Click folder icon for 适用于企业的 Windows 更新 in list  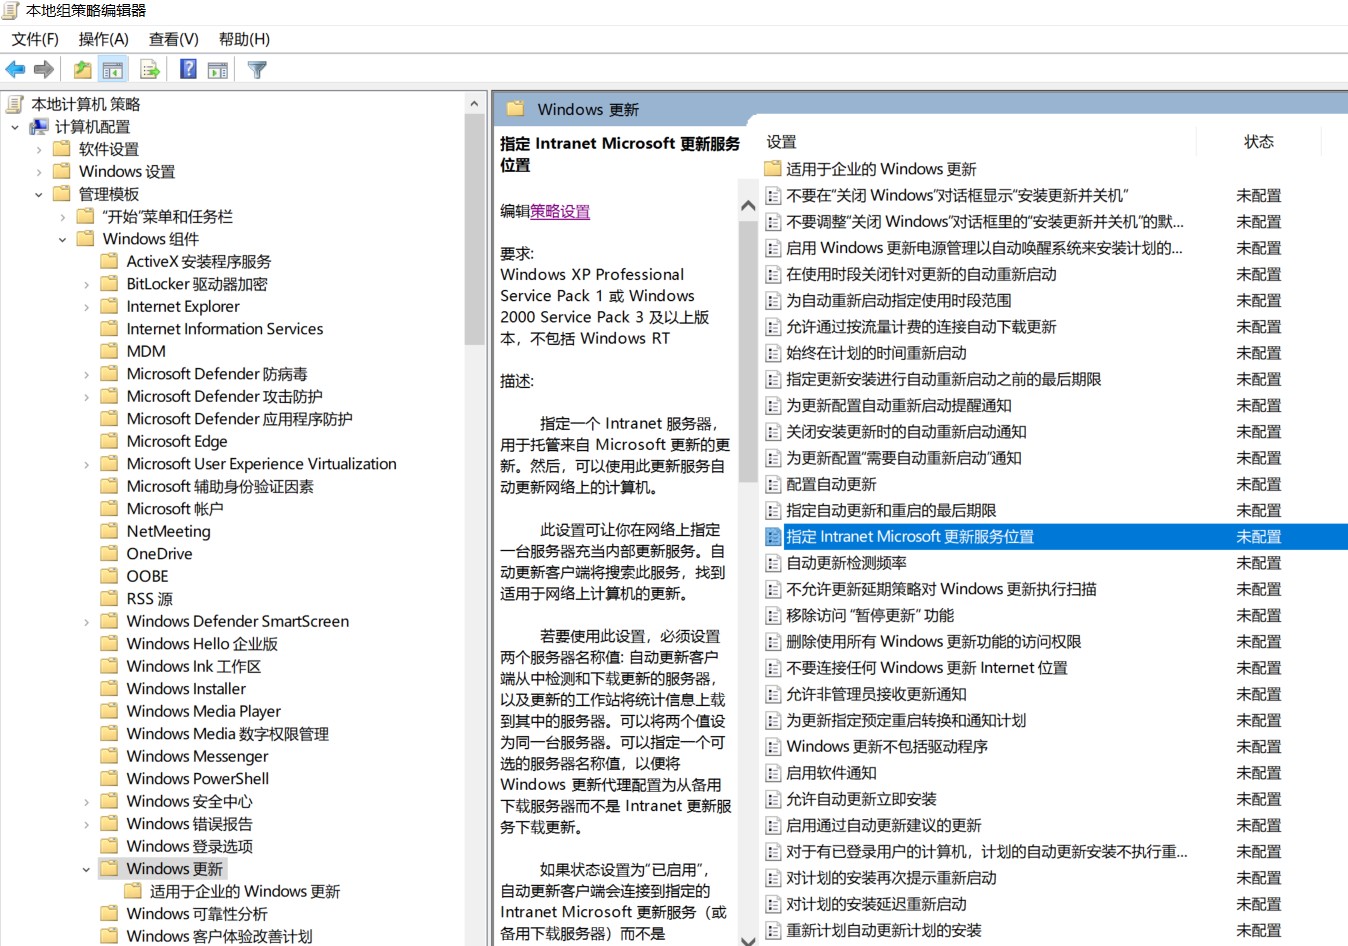coord(773,169)
